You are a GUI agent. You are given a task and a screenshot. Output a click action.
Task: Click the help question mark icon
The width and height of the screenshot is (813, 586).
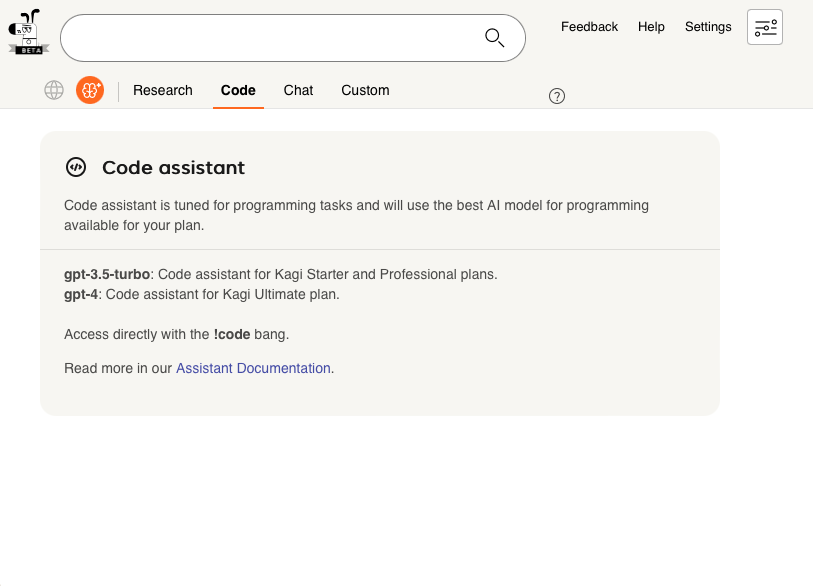click(556, 96)
